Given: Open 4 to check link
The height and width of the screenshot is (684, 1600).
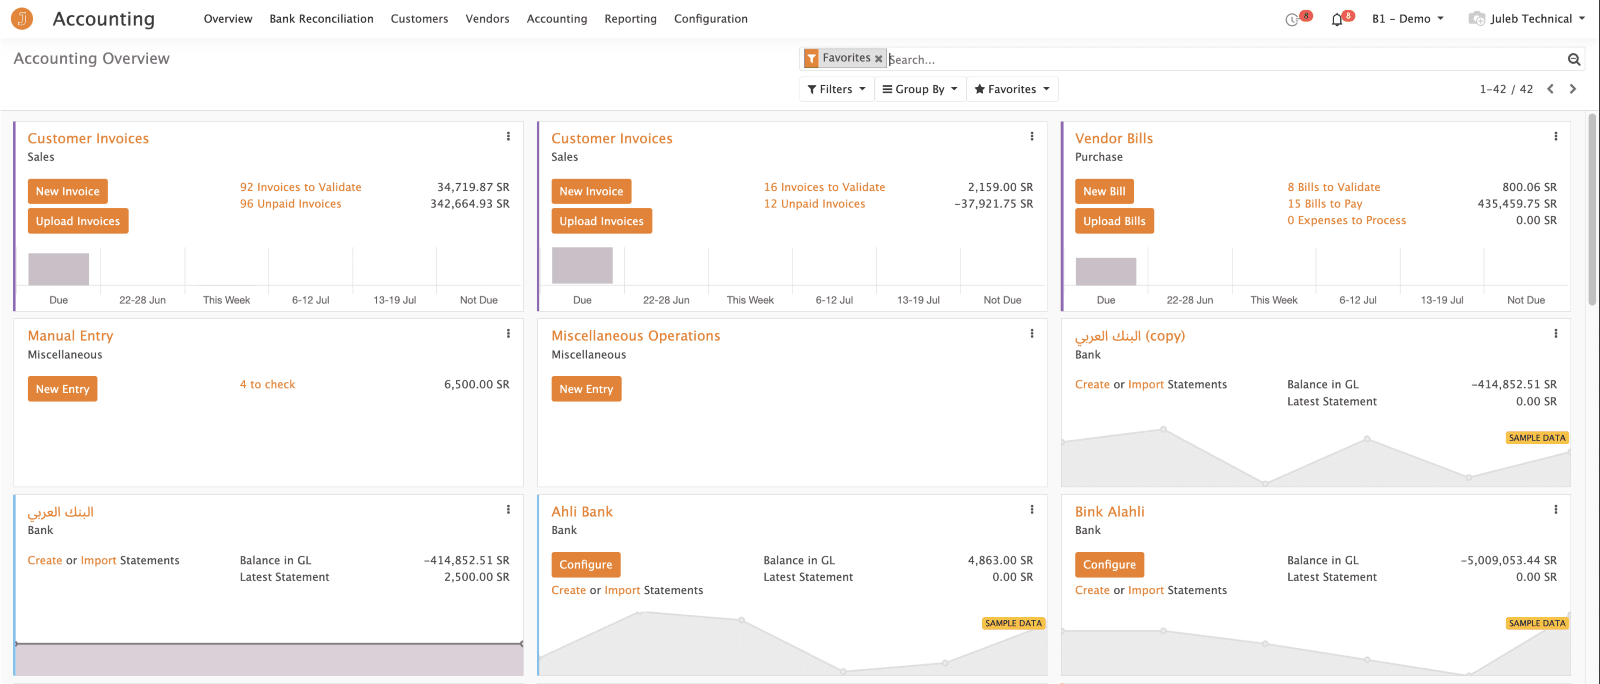Looking at the screenshot, I should (267, 384).
